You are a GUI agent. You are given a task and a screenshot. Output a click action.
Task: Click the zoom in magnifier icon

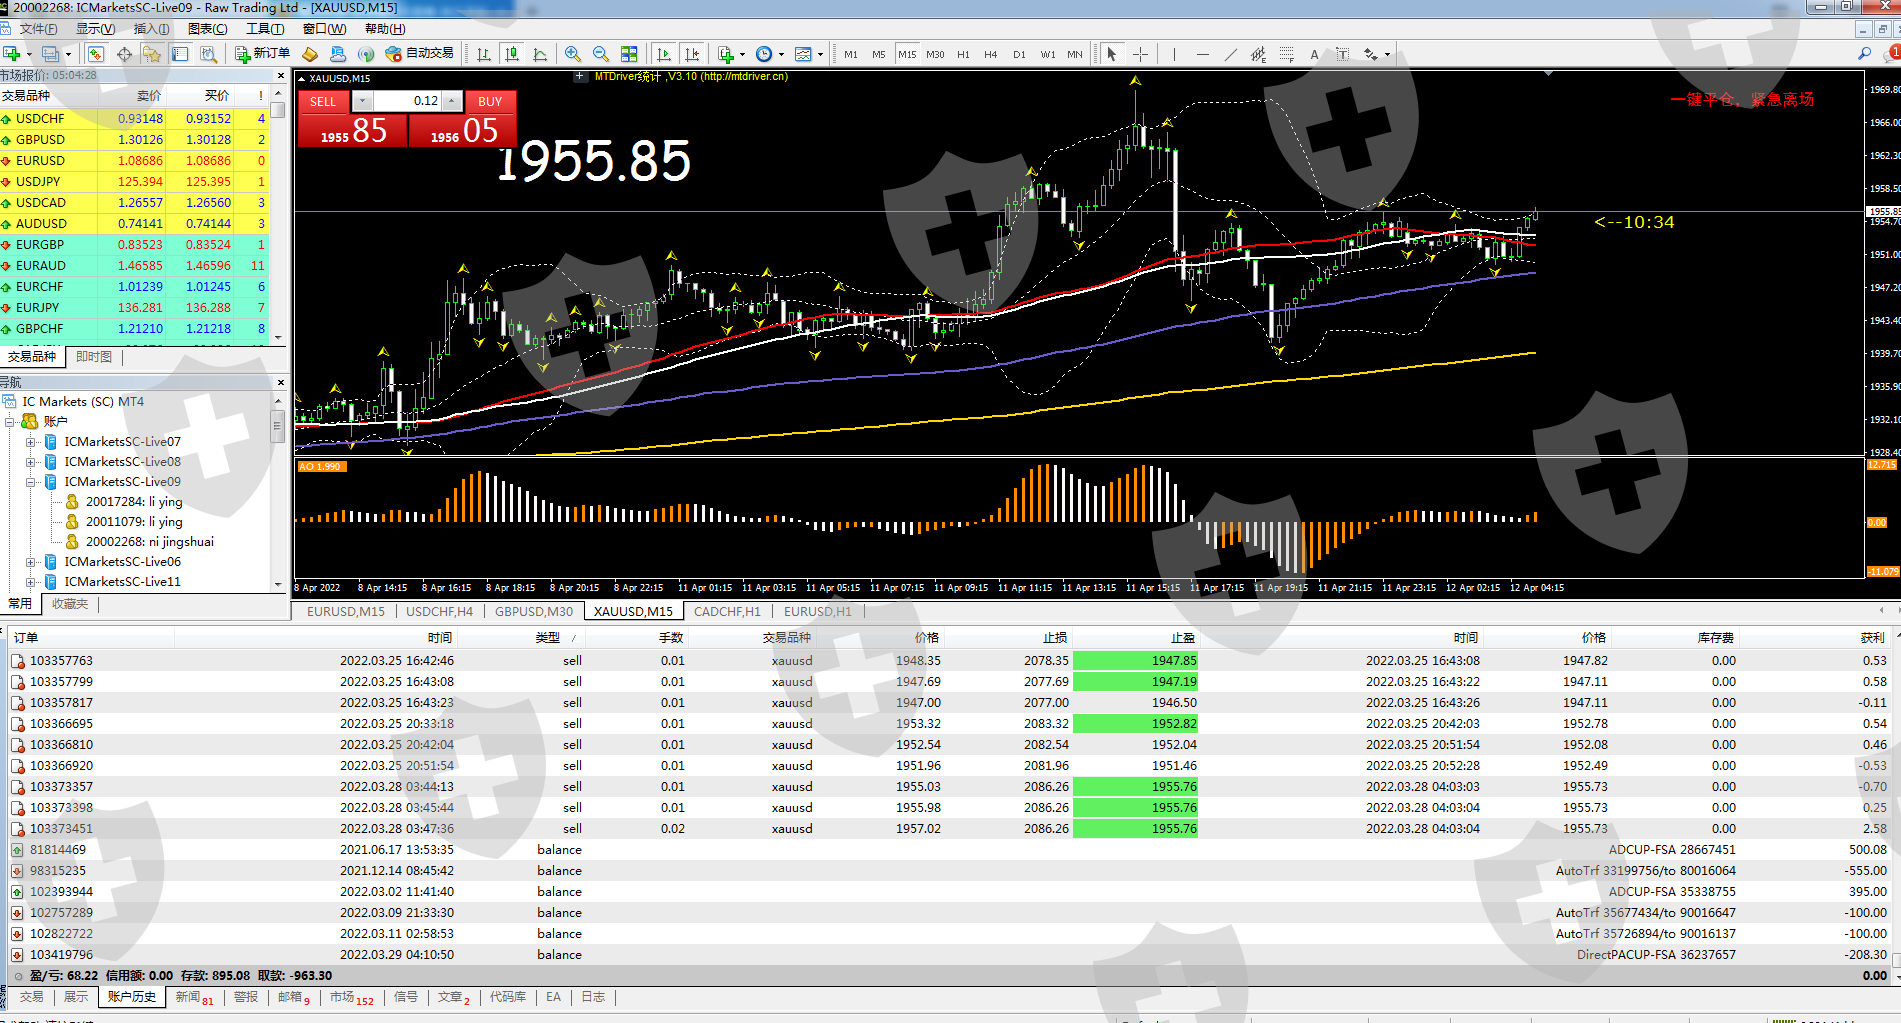[572, 54]
